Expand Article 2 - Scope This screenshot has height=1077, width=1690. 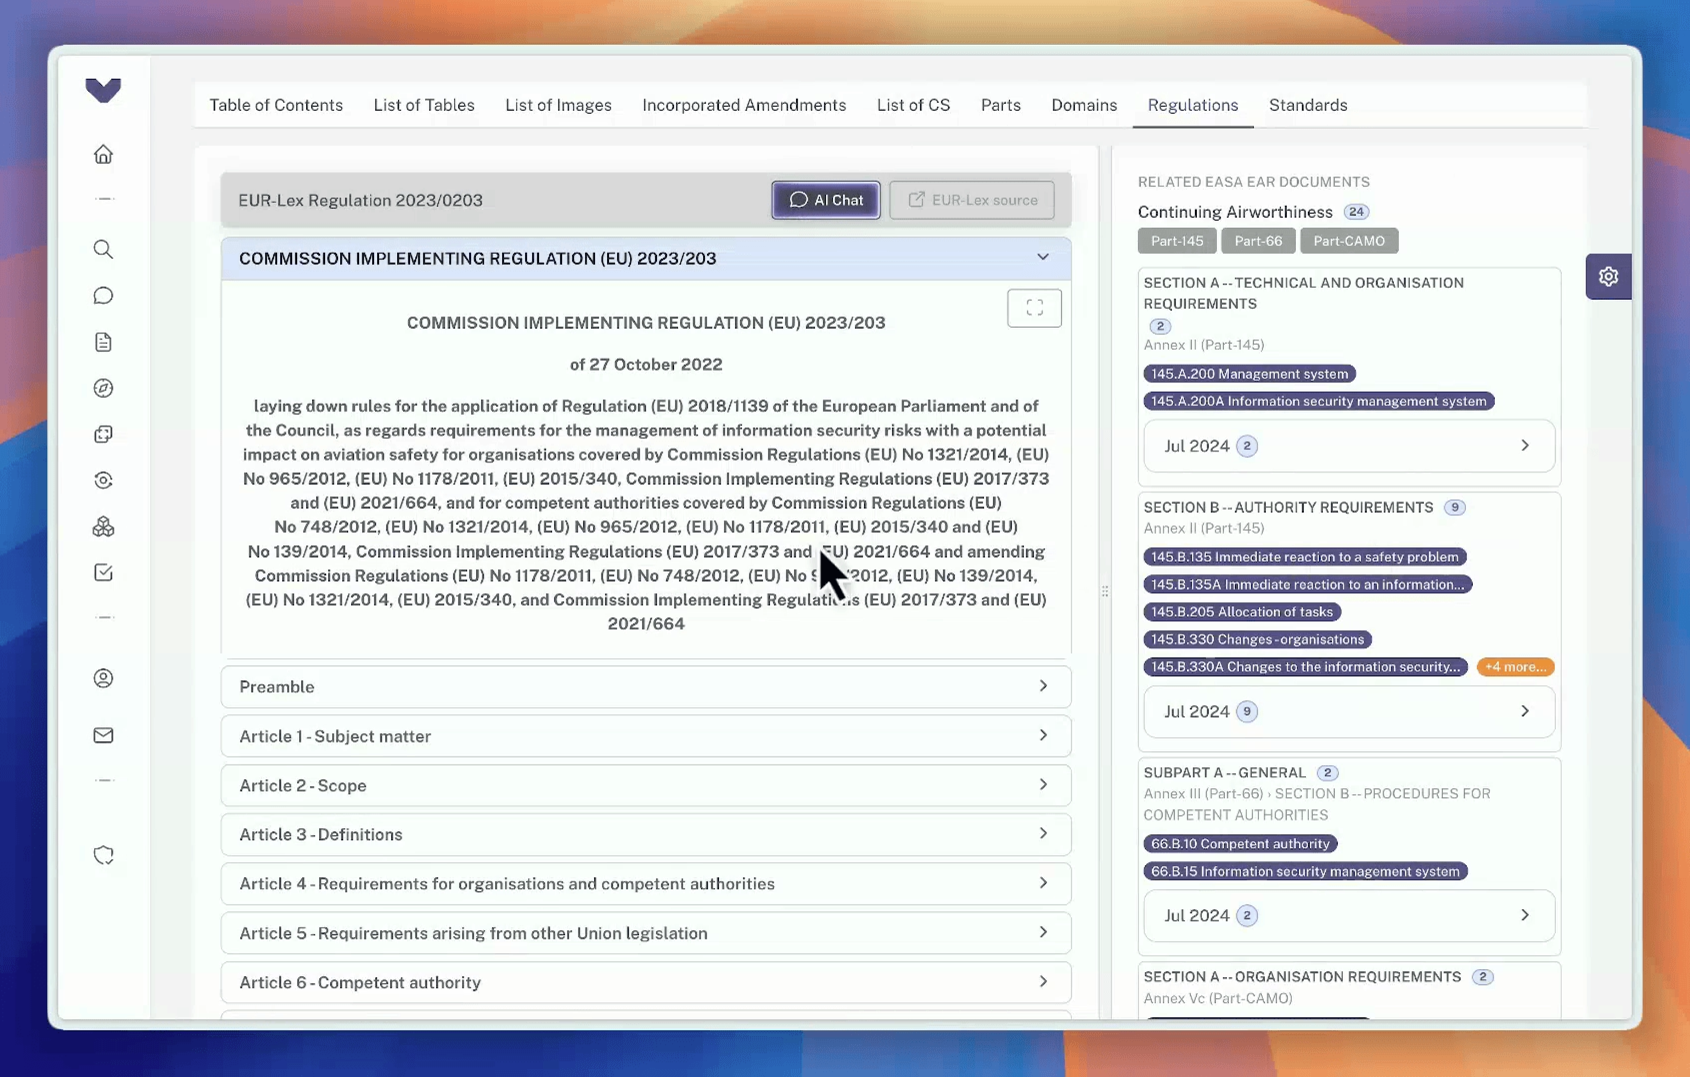[x=646, y=785]
